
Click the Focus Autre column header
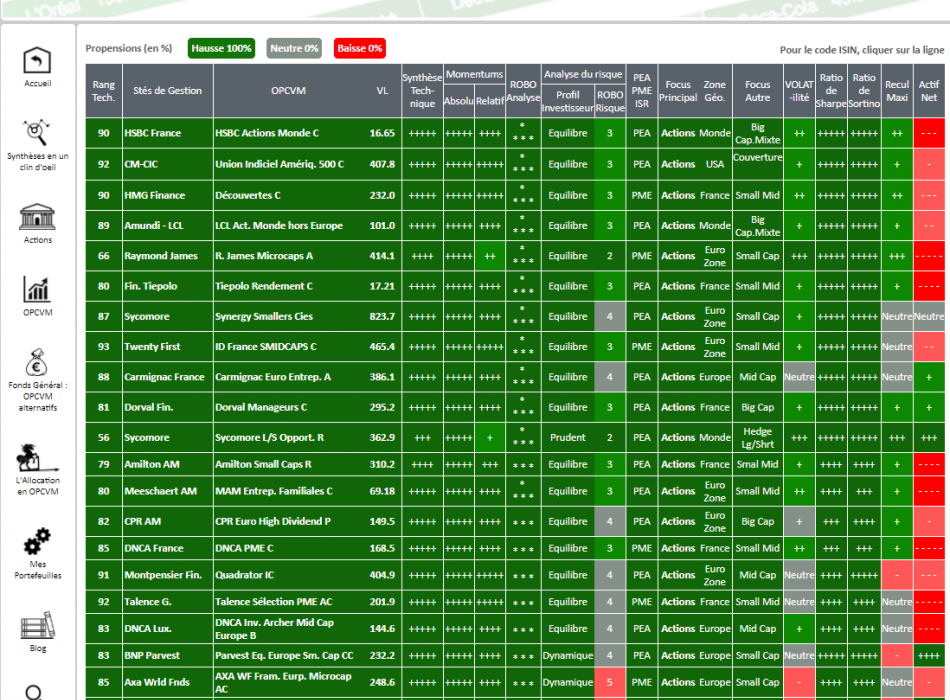click(757, 91)
